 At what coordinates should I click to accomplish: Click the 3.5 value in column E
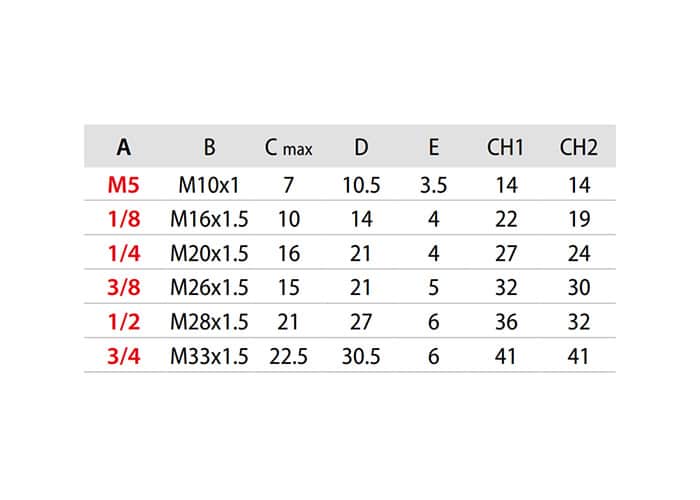[x=433, y=185]
